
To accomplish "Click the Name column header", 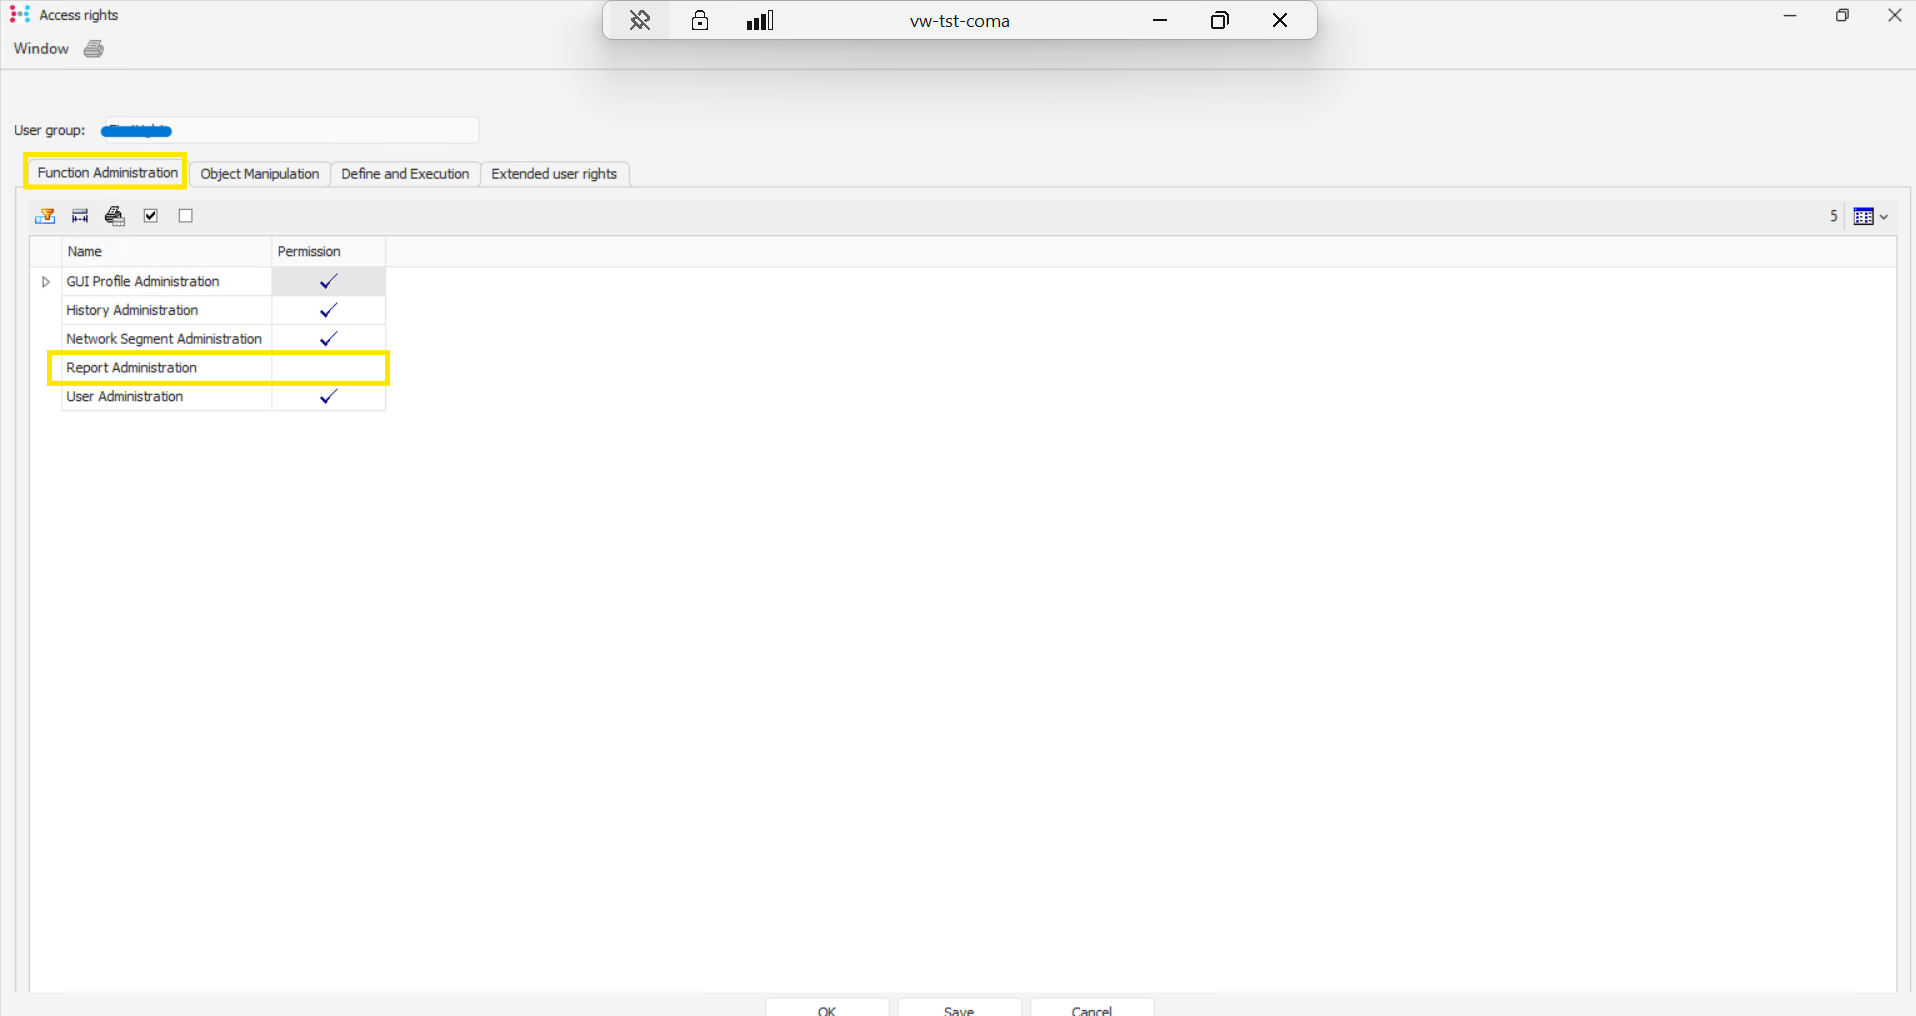I will (166, 252).
